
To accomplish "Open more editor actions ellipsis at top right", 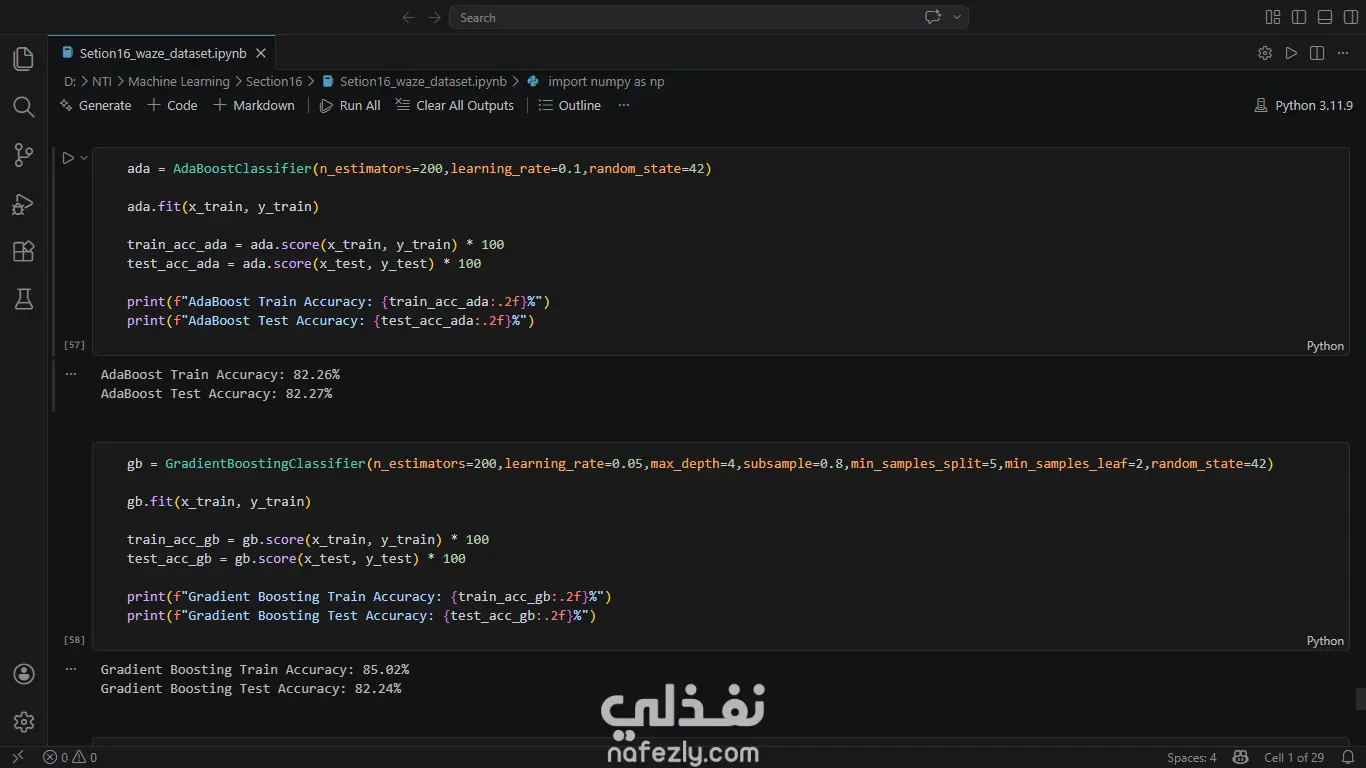I will click(1343, 53).
